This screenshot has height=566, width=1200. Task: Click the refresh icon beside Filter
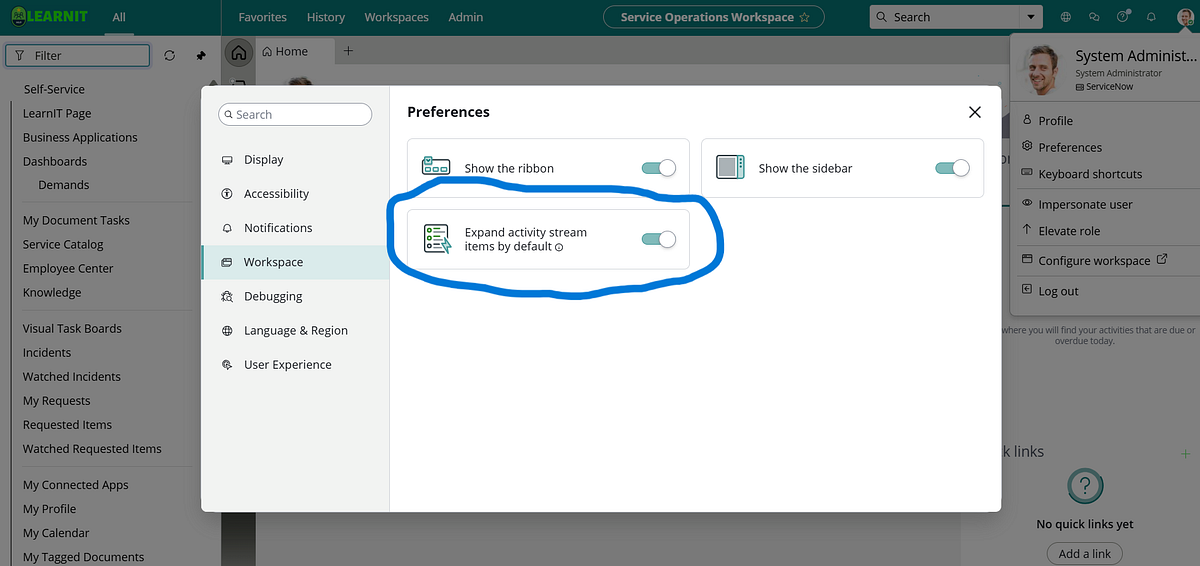coord(169,56)
